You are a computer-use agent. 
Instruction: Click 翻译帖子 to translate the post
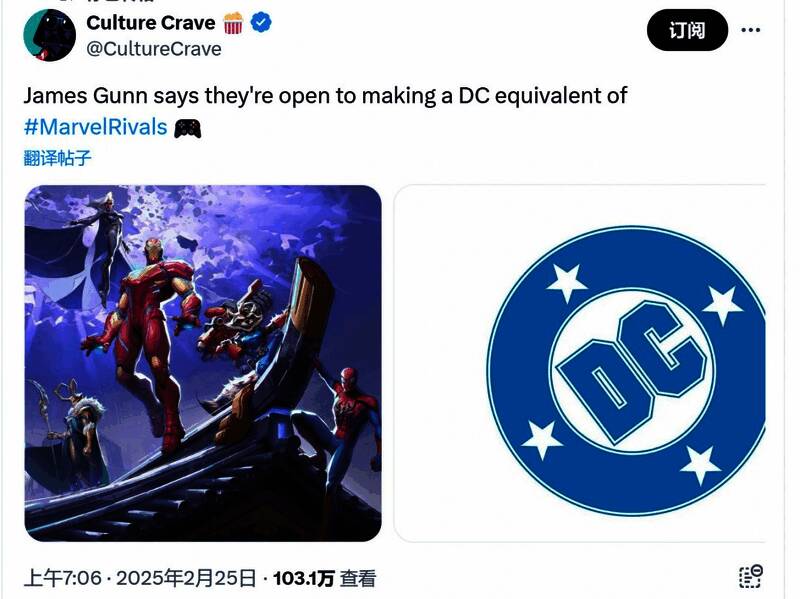click(x=58, y=158)
